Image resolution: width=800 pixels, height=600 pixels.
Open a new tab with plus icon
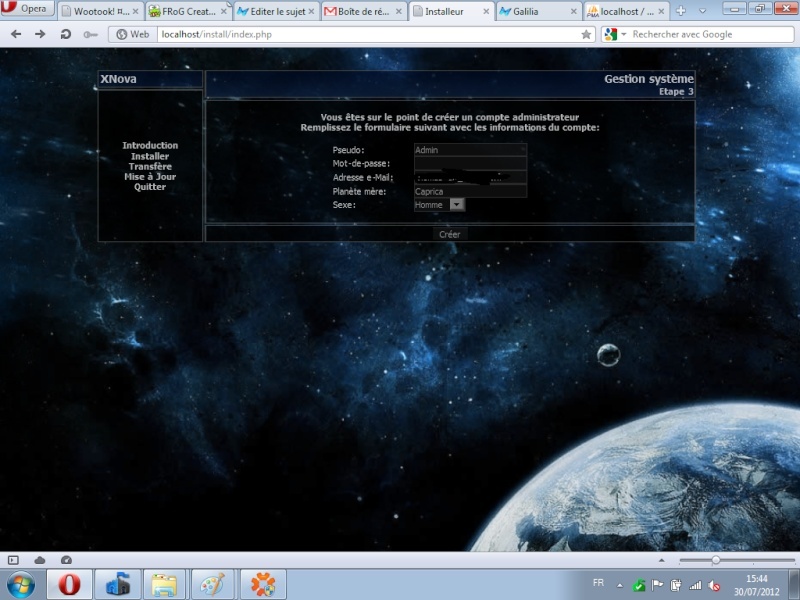[681, 11]
